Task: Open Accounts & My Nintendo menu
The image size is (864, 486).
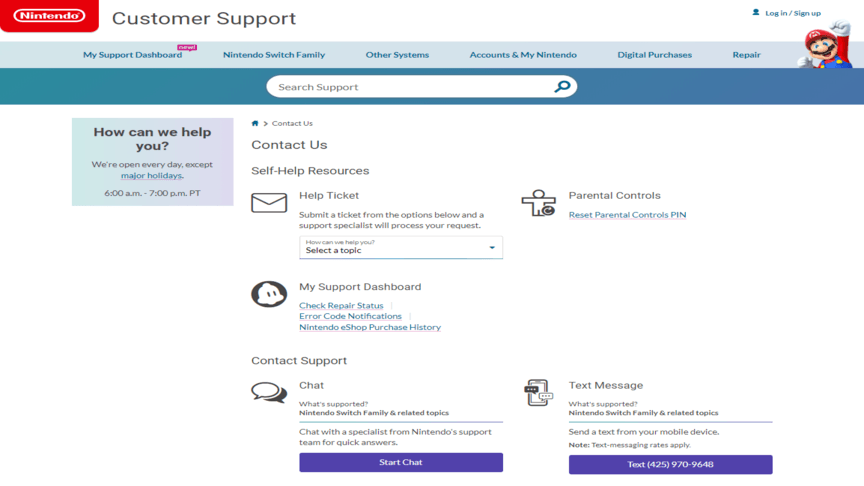Action: (x=523, y=55)
